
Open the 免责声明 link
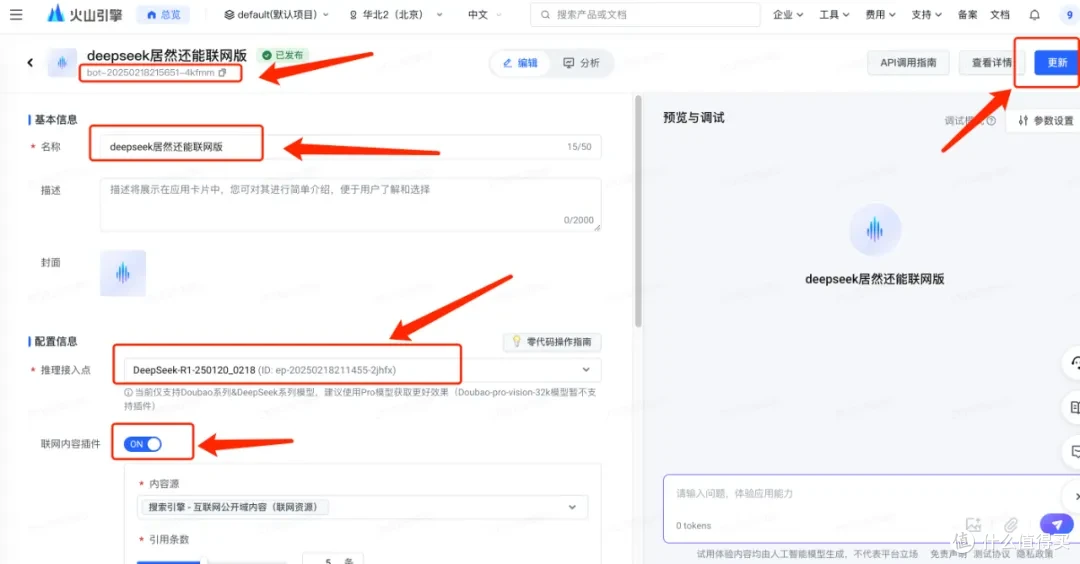point(948,554)
